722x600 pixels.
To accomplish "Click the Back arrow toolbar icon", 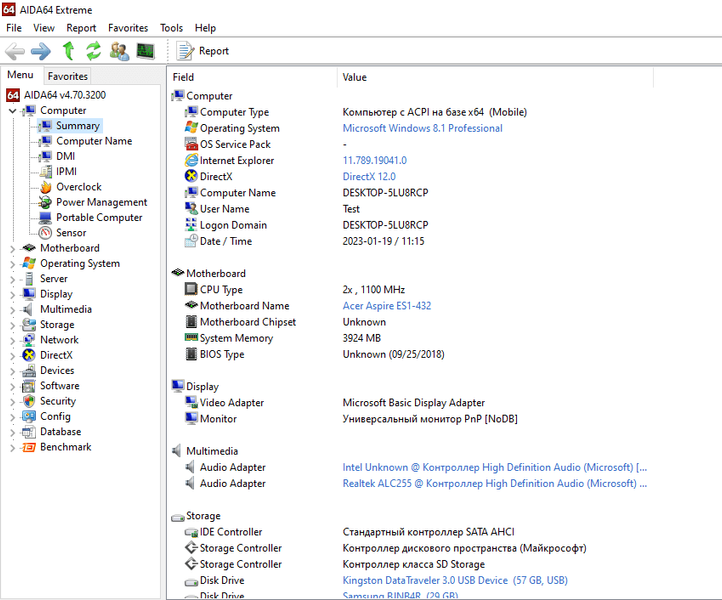I will pyautogui.click(x=15, y=51).
